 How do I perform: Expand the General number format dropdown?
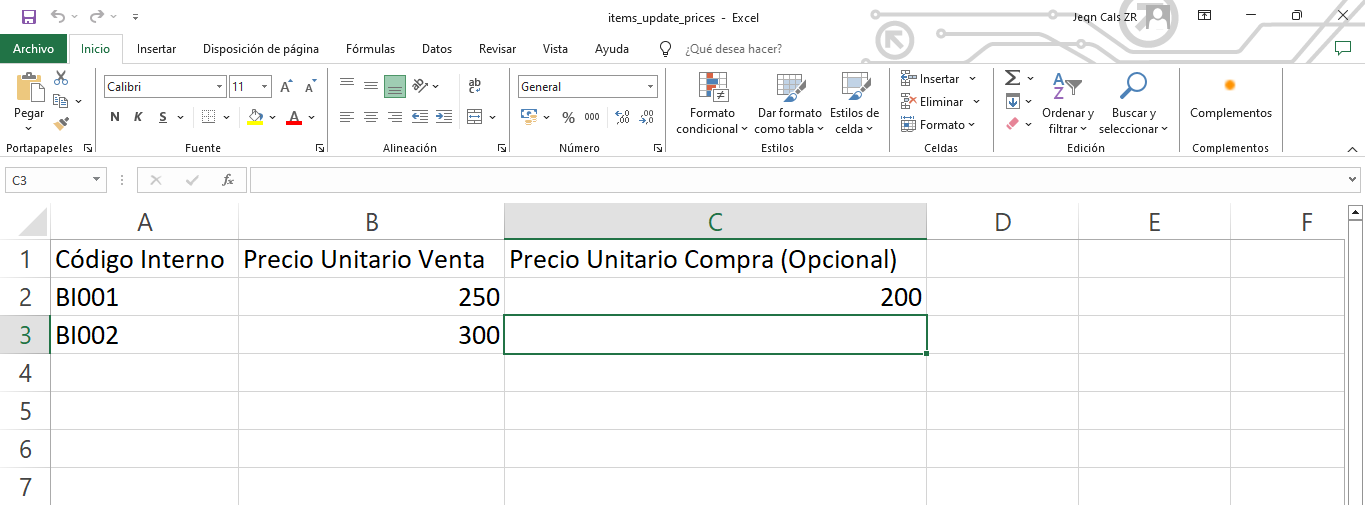coord(650,87)
